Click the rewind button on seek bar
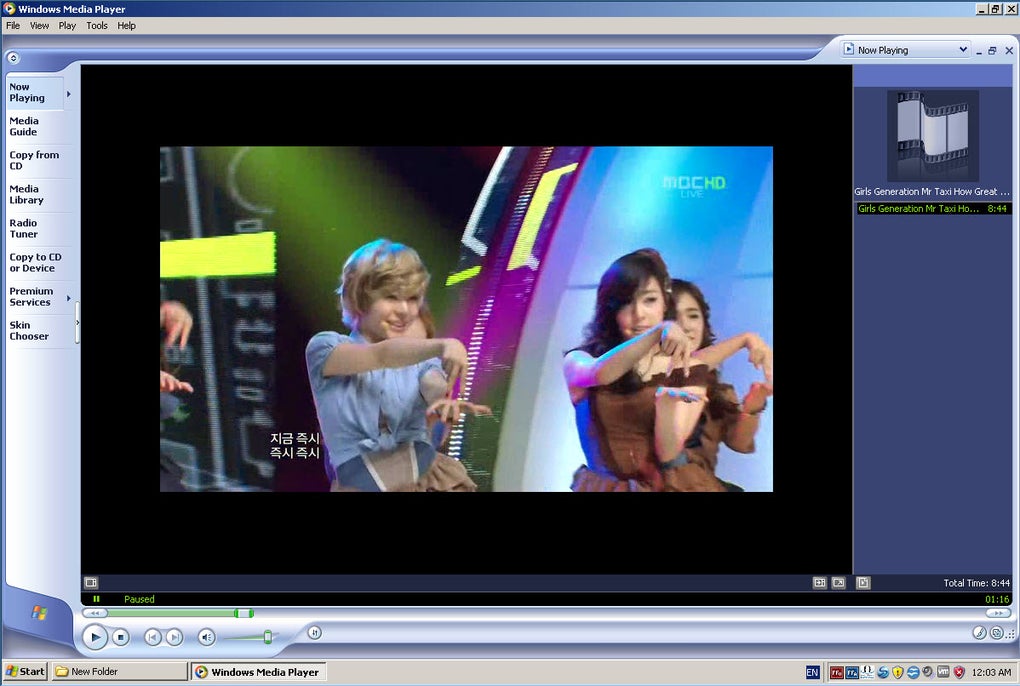1020x686 pixels. coord(95,613)
